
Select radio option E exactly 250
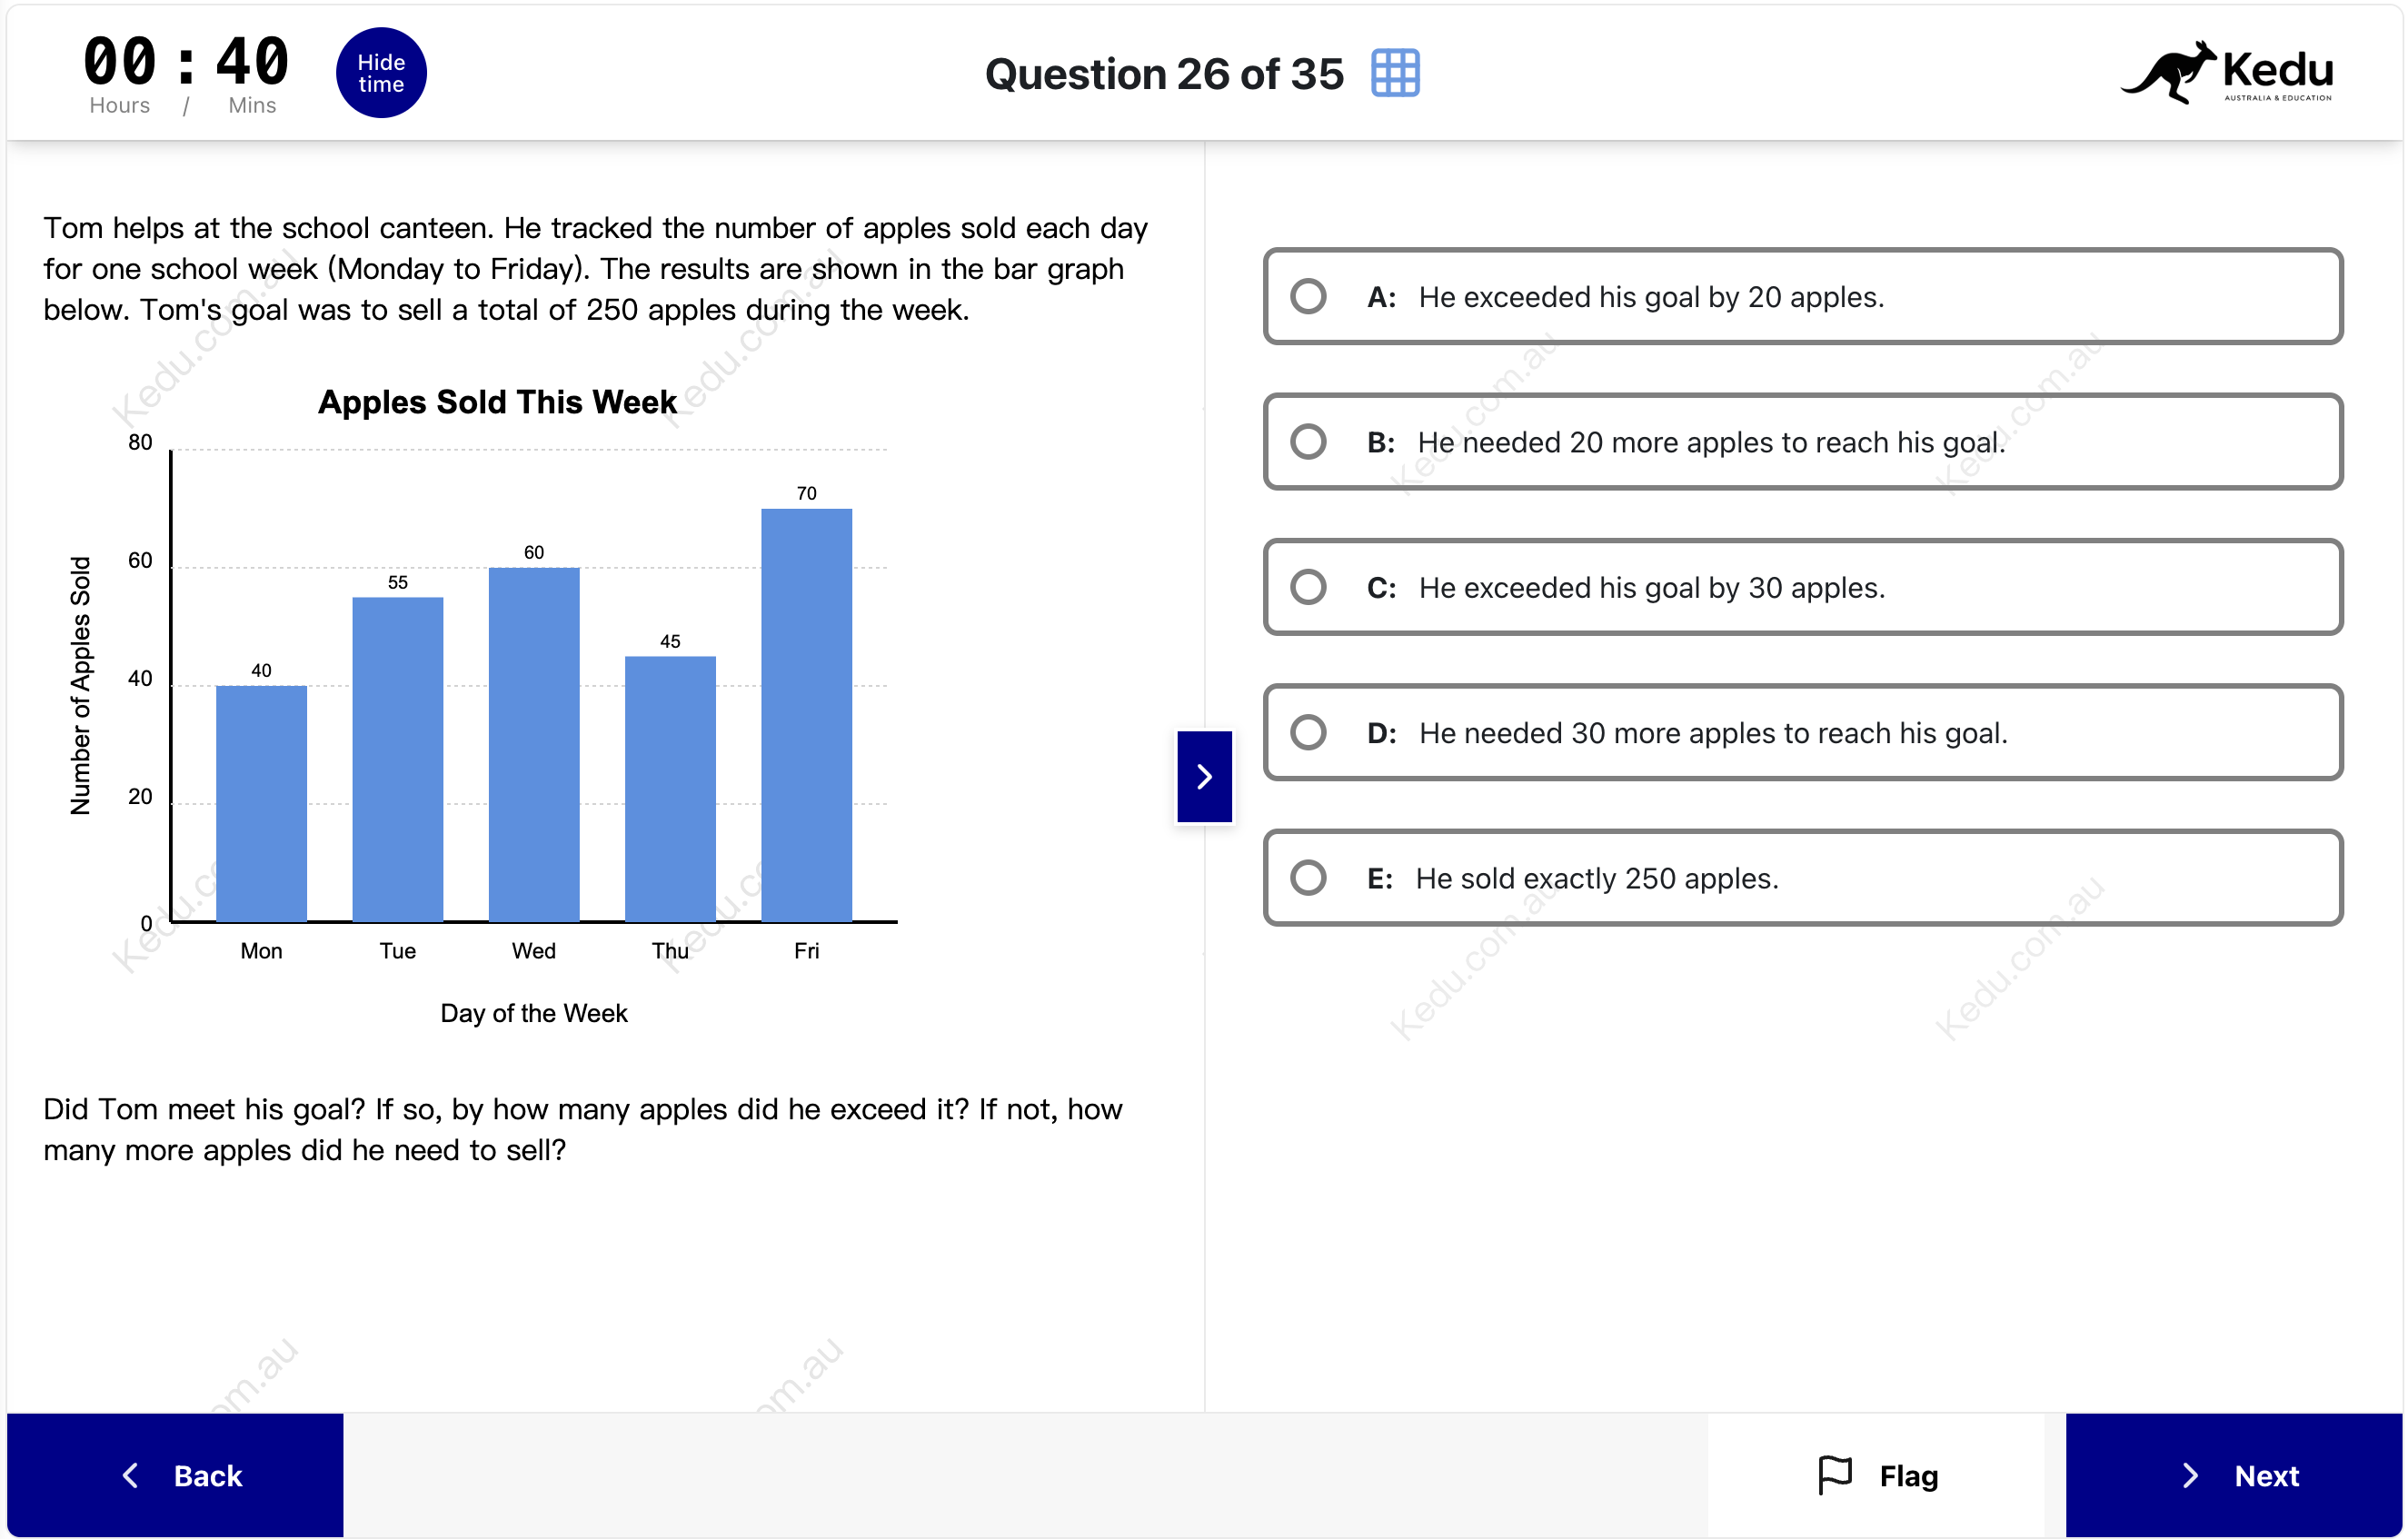1307,877
